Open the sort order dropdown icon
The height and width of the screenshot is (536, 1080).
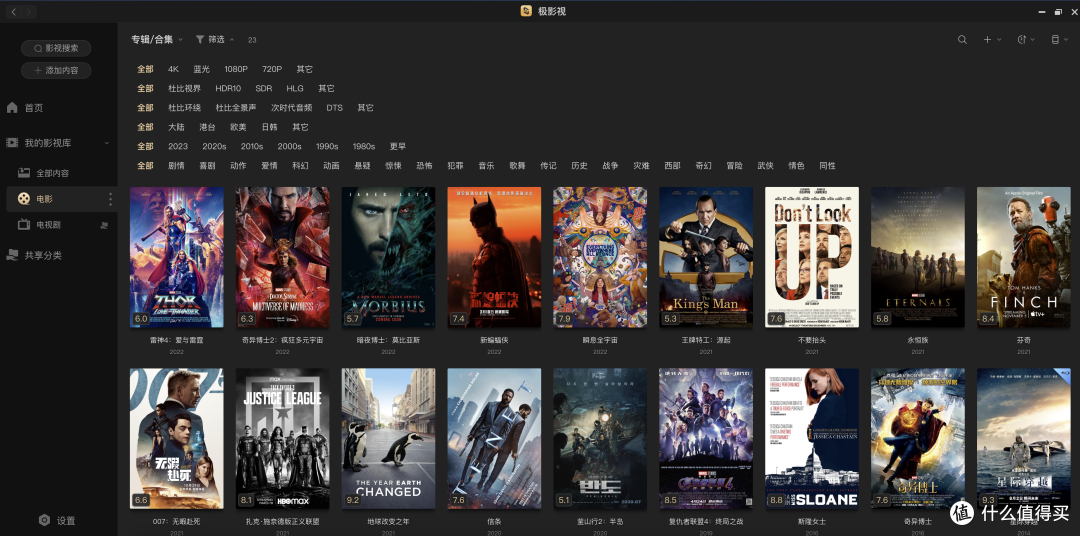click(x=1026, y=40)
